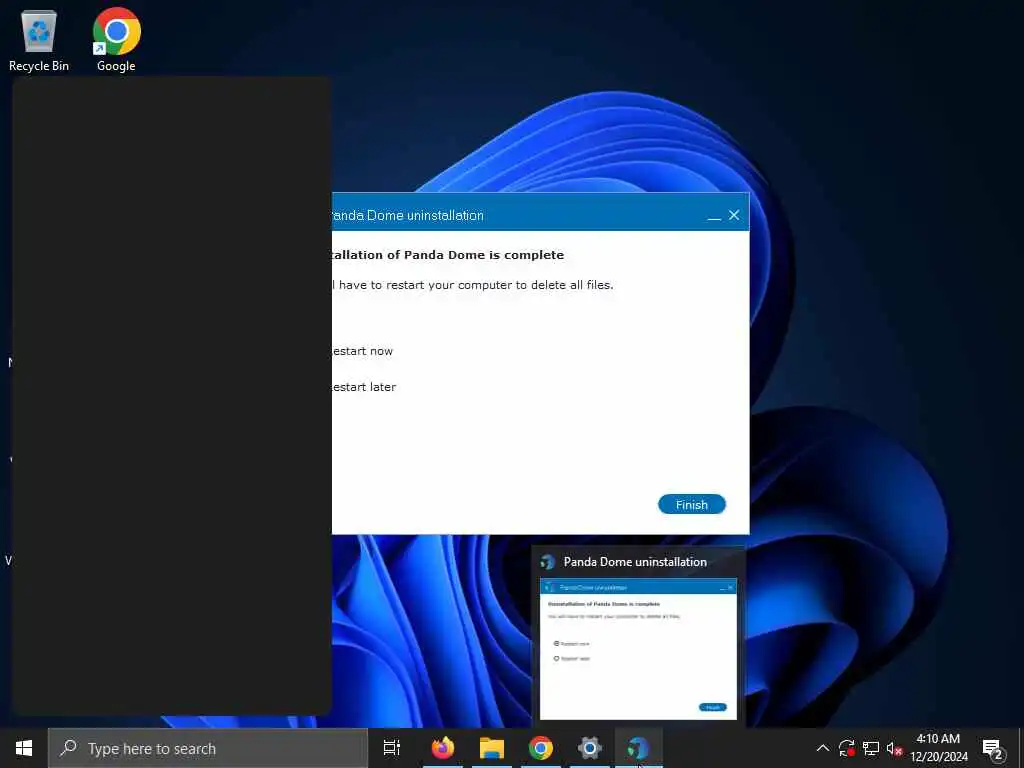
Task: Minimize the Panda Dome uninstallation window
Action: (714, 216)
